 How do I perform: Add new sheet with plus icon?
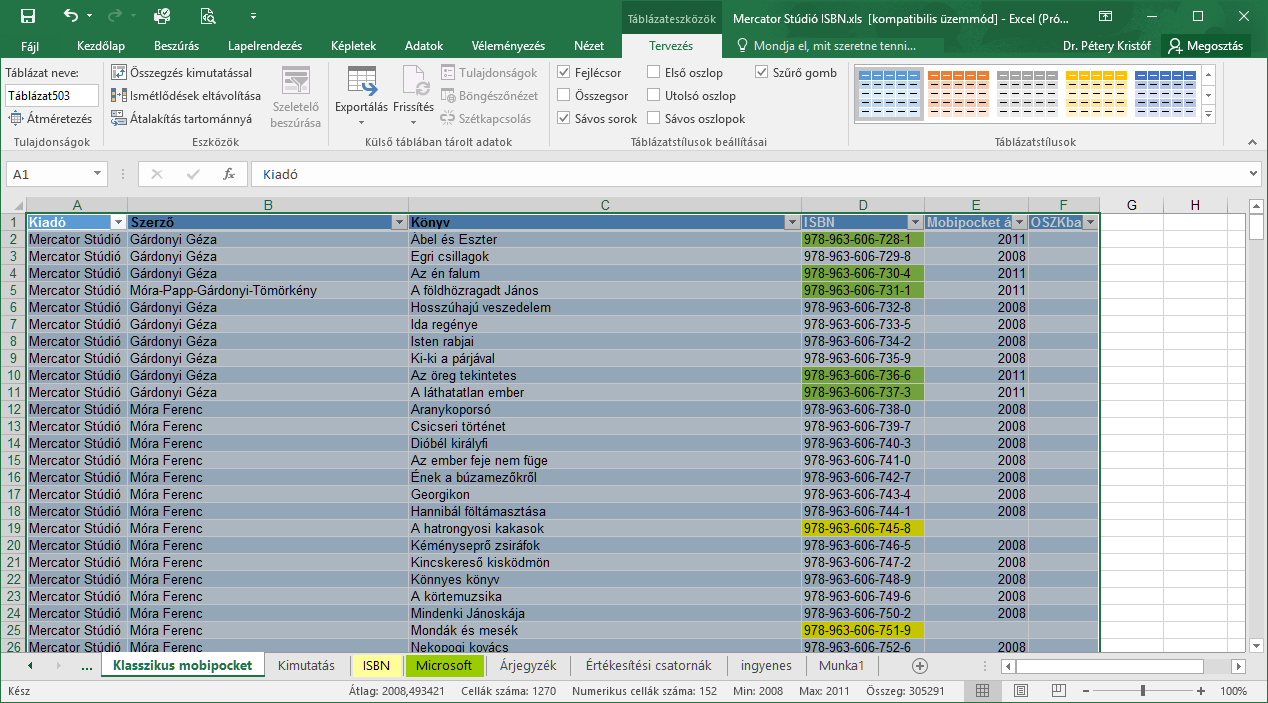pos(920,666)
